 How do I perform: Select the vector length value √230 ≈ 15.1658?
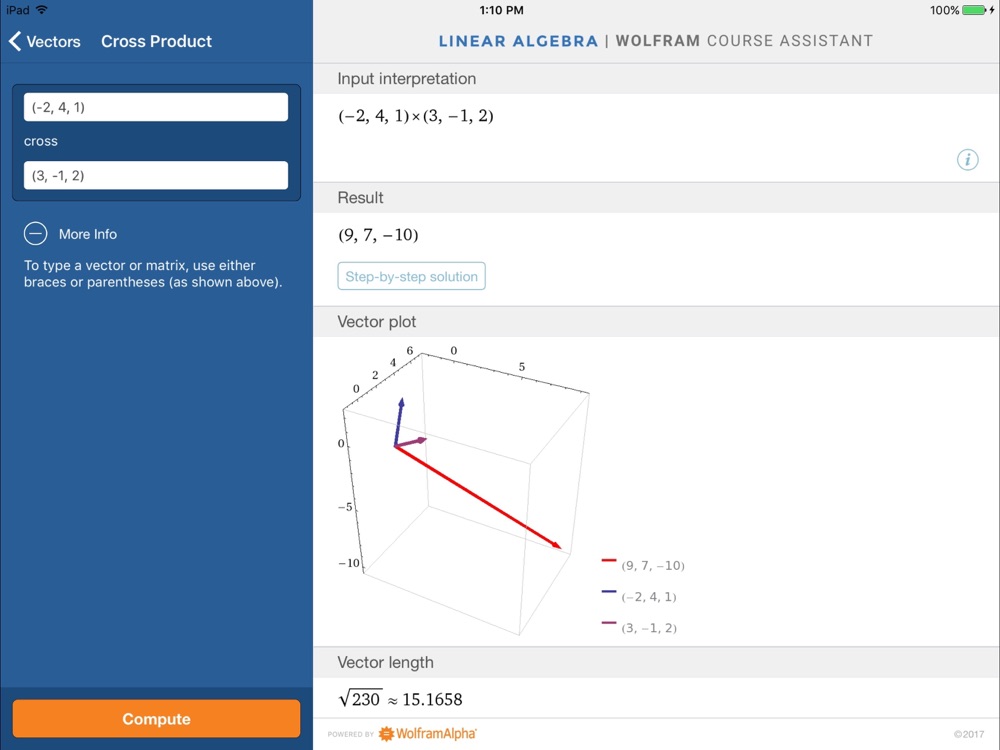[401, 699]
